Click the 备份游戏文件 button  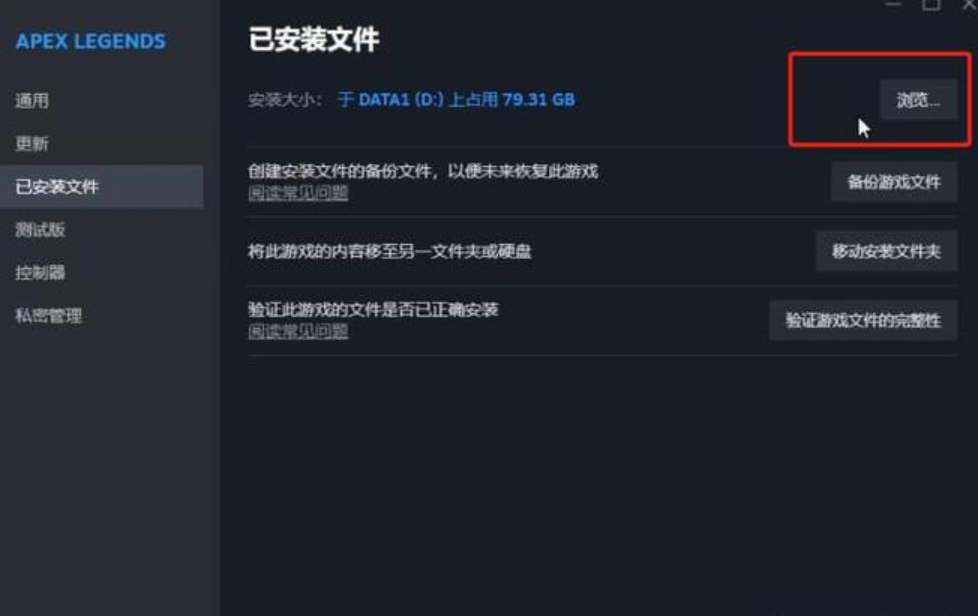pyautogui.click(x=894, y=182)
